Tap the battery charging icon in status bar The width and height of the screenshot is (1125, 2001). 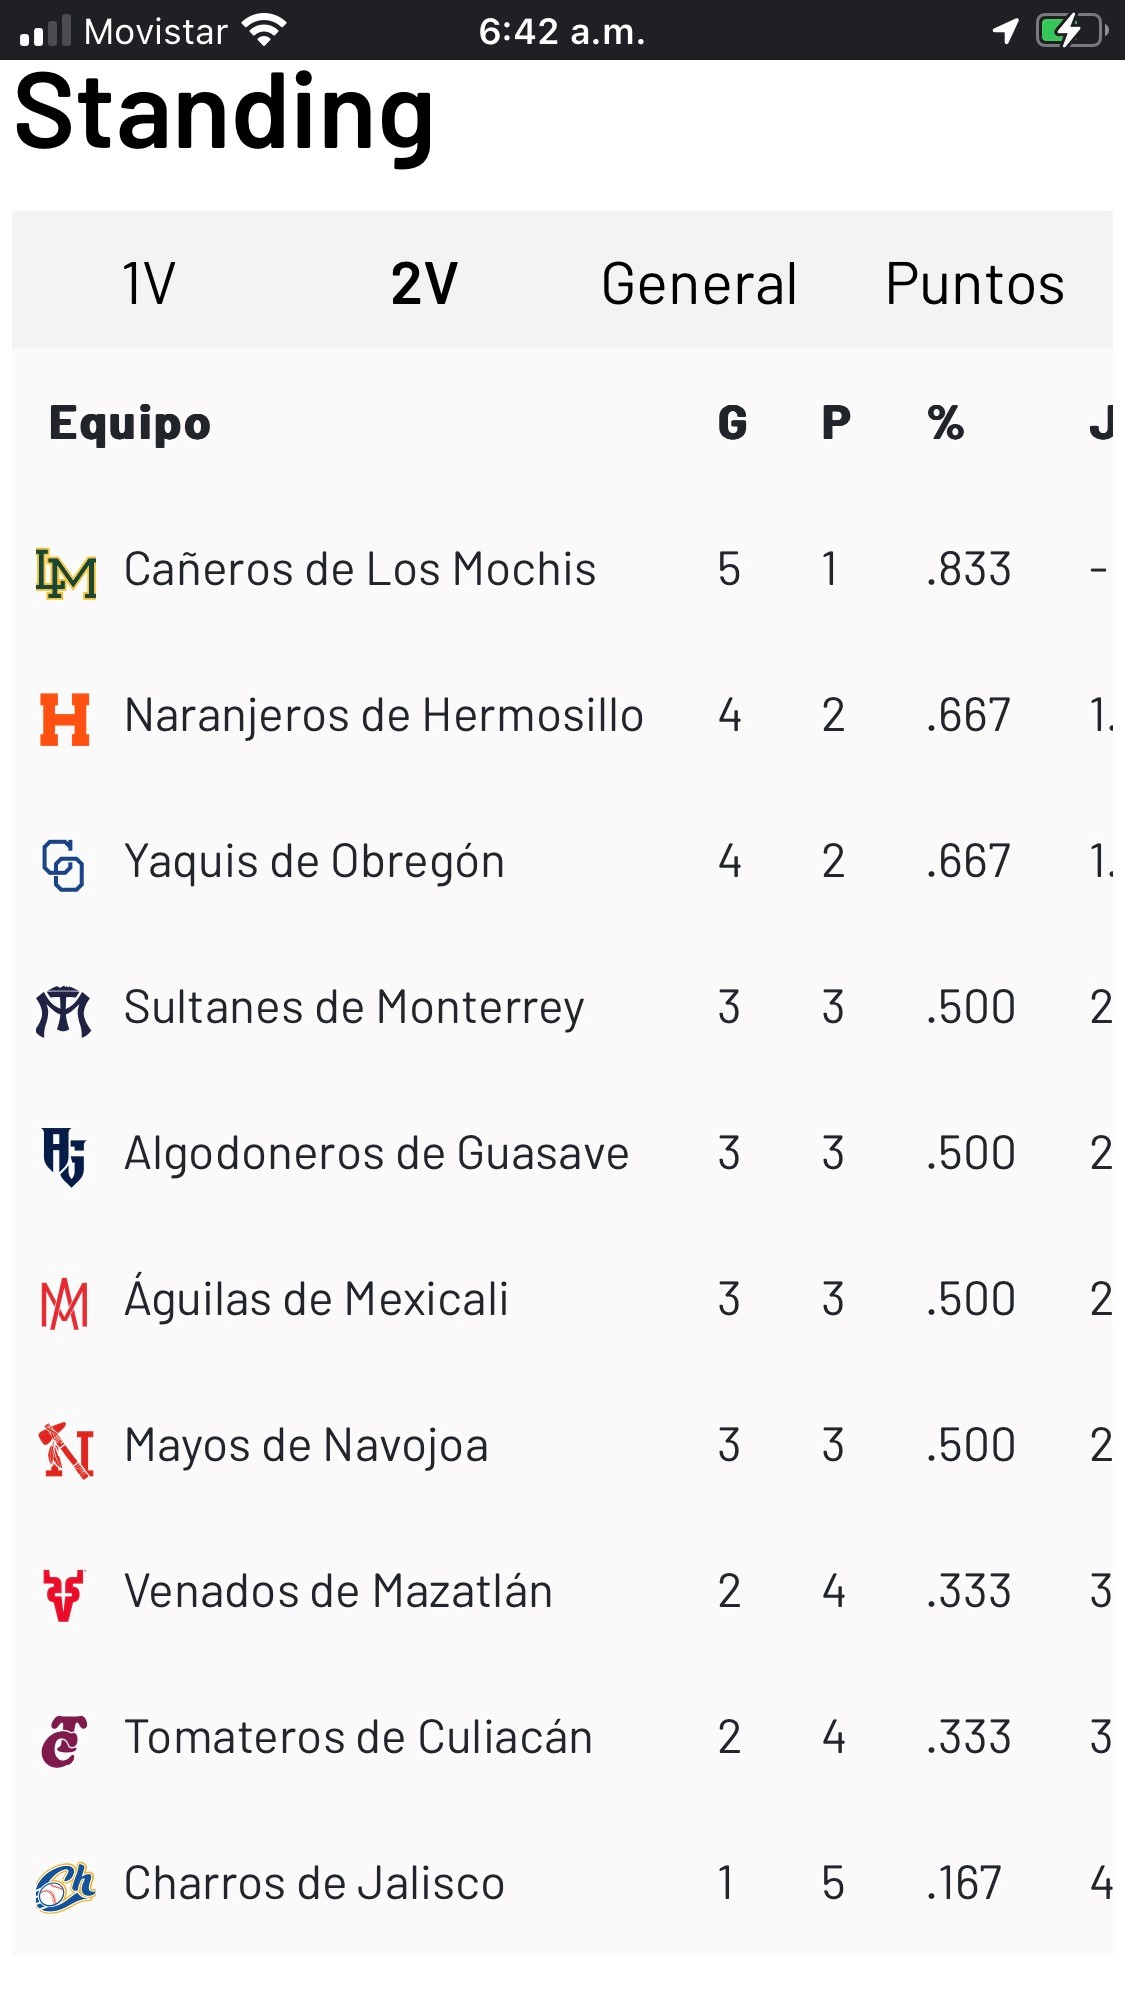[x=1071, y=31]
